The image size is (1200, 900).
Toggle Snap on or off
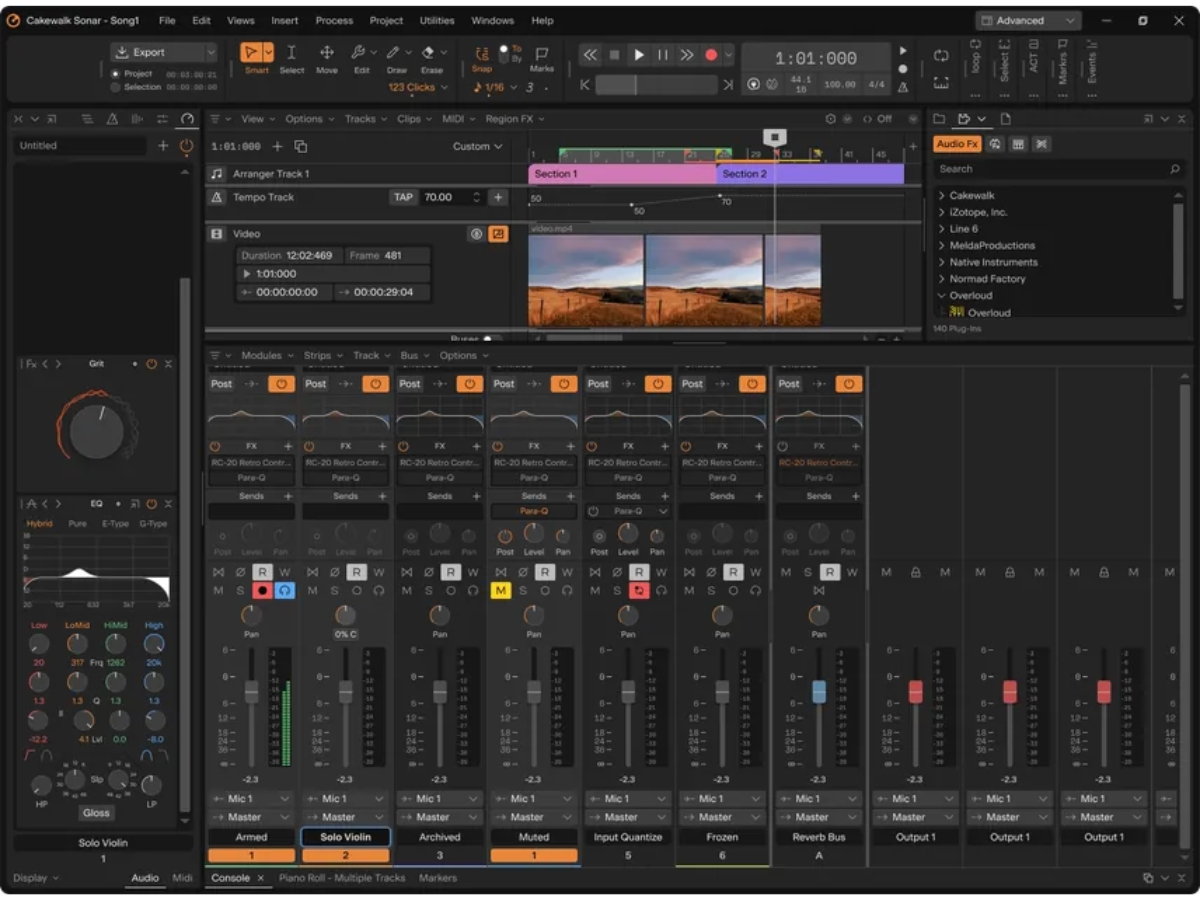tap(482, 58)
